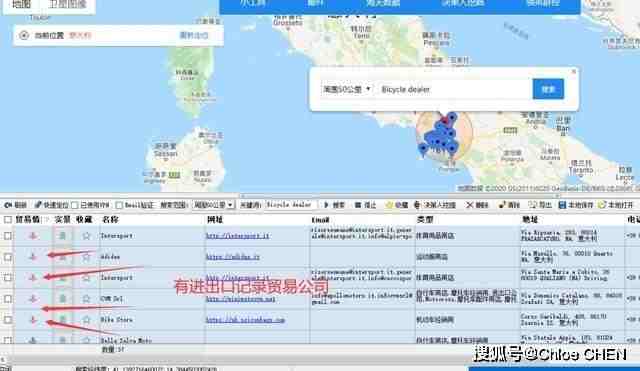The height and width of the screenshot is (371, 640).
Task: Toggle the select-all checkbox in the table header
Action: pos(7,220)
